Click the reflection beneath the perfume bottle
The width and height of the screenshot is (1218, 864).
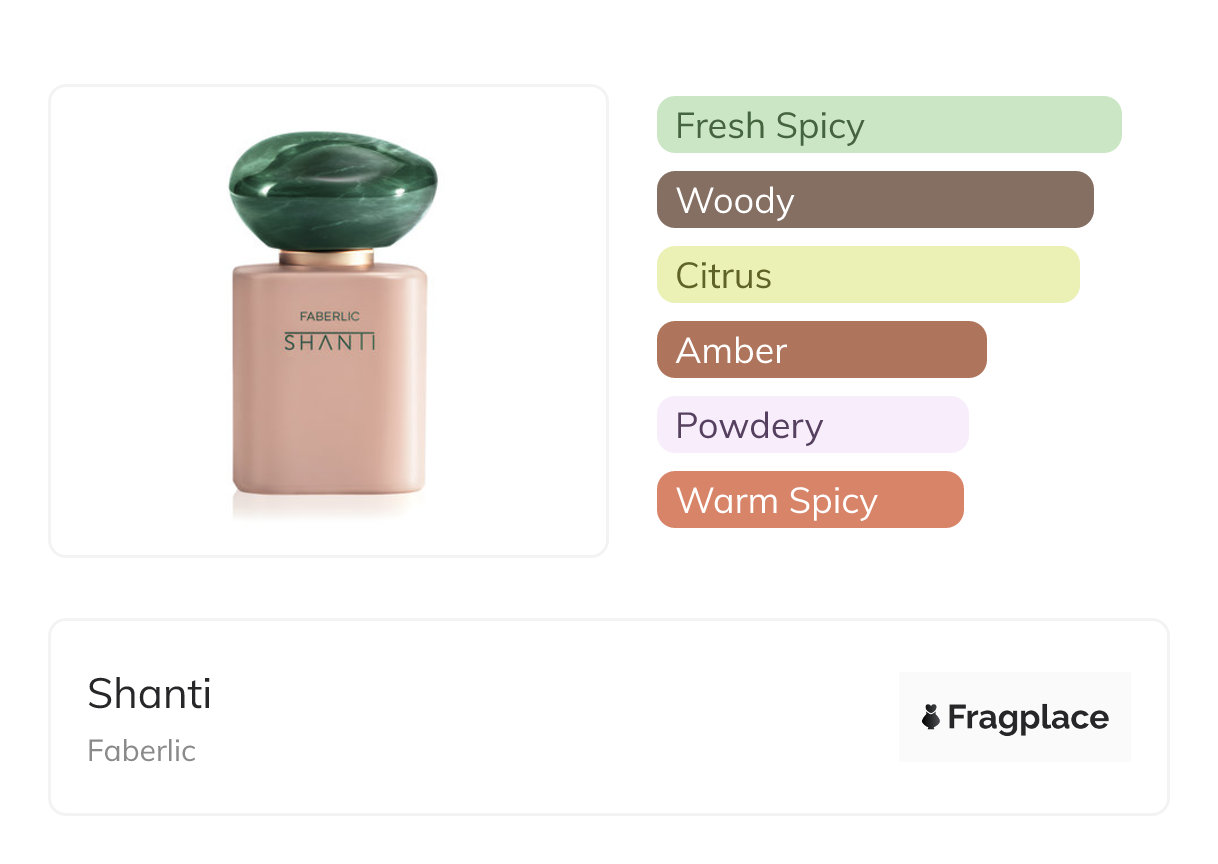tap(329, 507)
